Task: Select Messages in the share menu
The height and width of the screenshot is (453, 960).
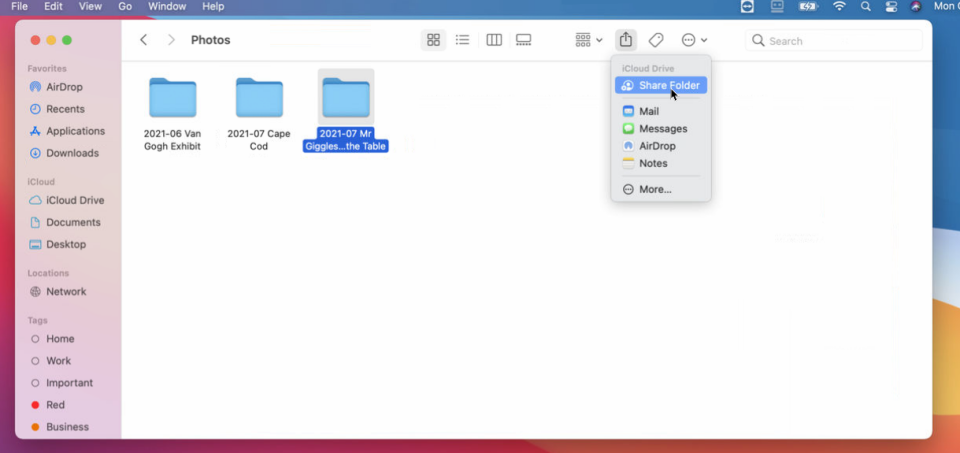Action: tap(662, 129)
